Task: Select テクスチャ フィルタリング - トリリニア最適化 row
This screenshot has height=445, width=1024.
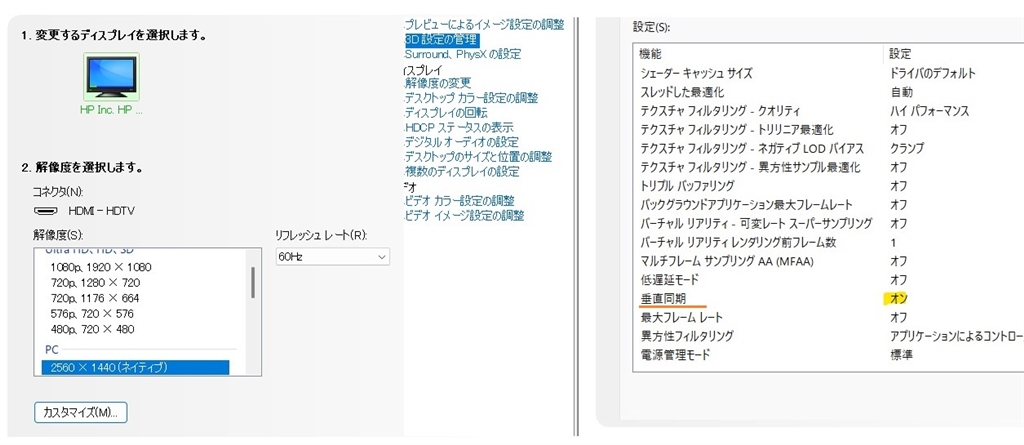Action: (829, 130)
